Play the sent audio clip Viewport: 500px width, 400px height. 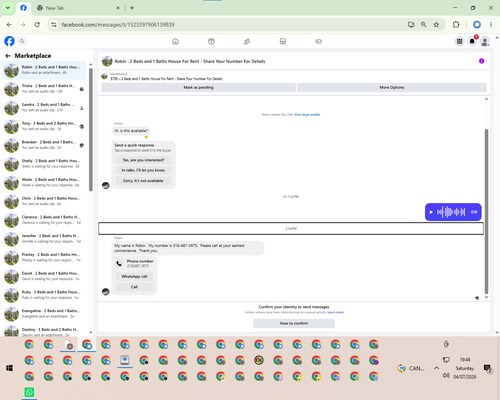pyautogui.click(x=431, y=212)
